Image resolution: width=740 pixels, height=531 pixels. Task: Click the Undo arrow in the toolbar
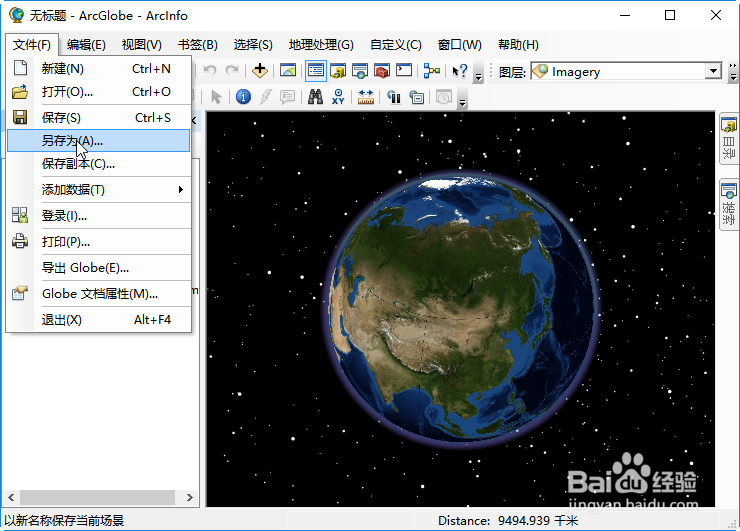[x=210, y=71]
